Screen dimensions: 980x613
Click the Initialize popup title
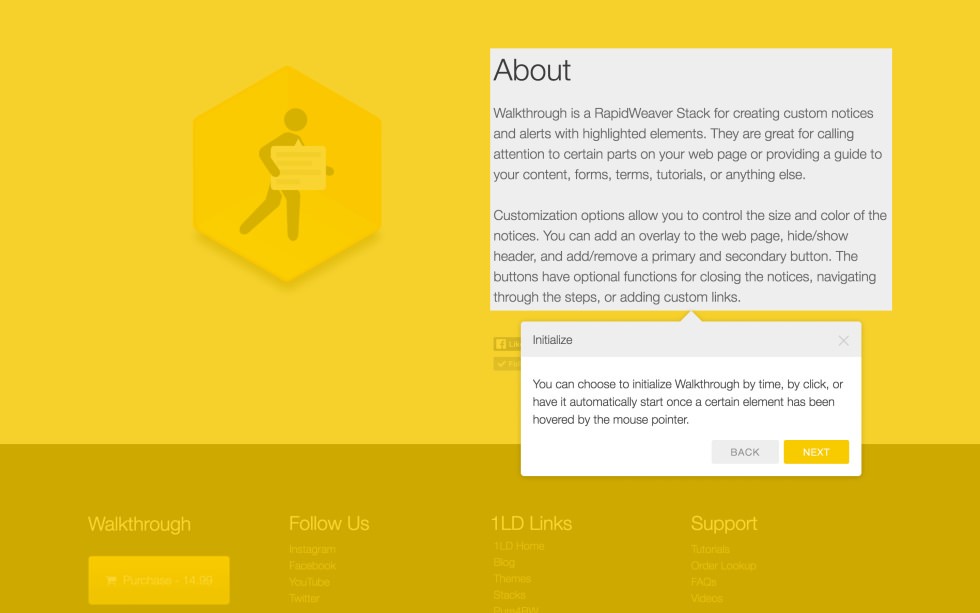[x=552, y=340]
